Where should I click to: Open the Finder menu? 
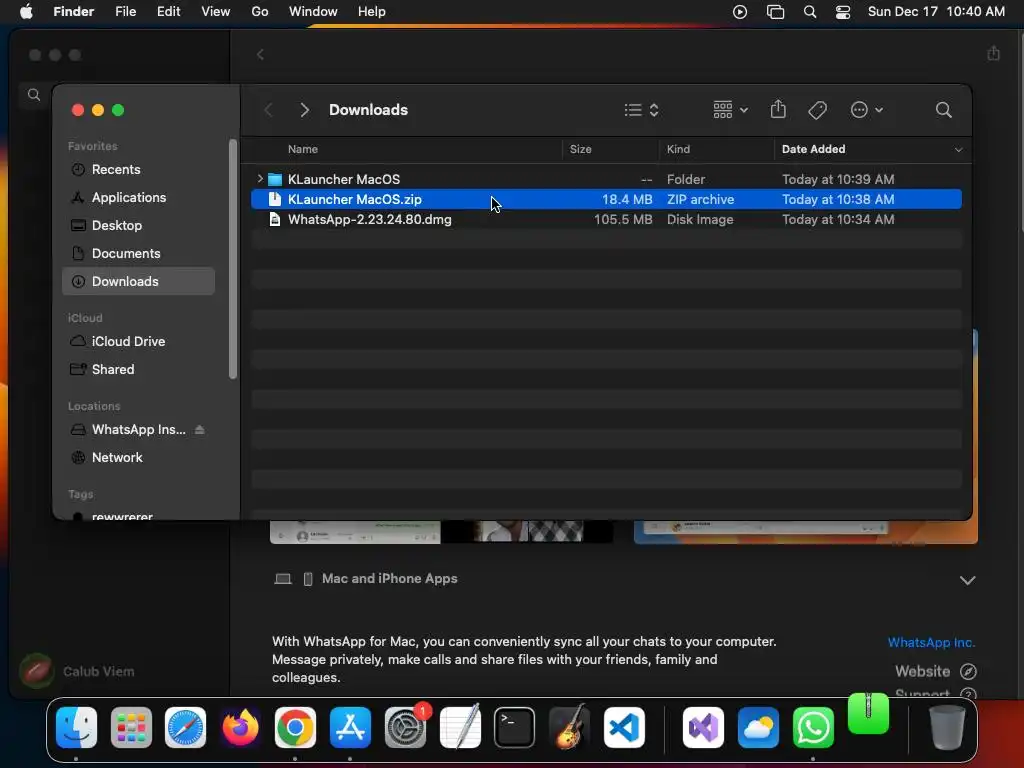tap(74, 12)
